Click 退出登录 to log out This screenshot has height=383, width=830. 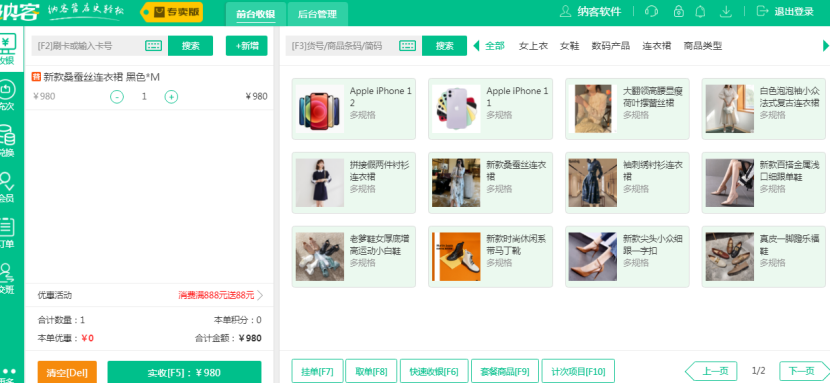(x=786, y=11)
